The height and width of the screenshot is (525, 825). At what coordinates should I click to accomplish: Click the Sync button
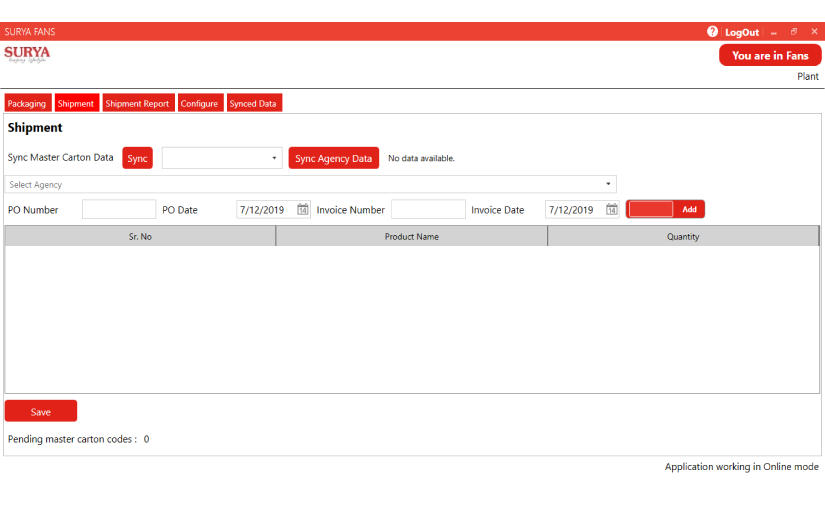pyautogui.click(x=137, y=158)
